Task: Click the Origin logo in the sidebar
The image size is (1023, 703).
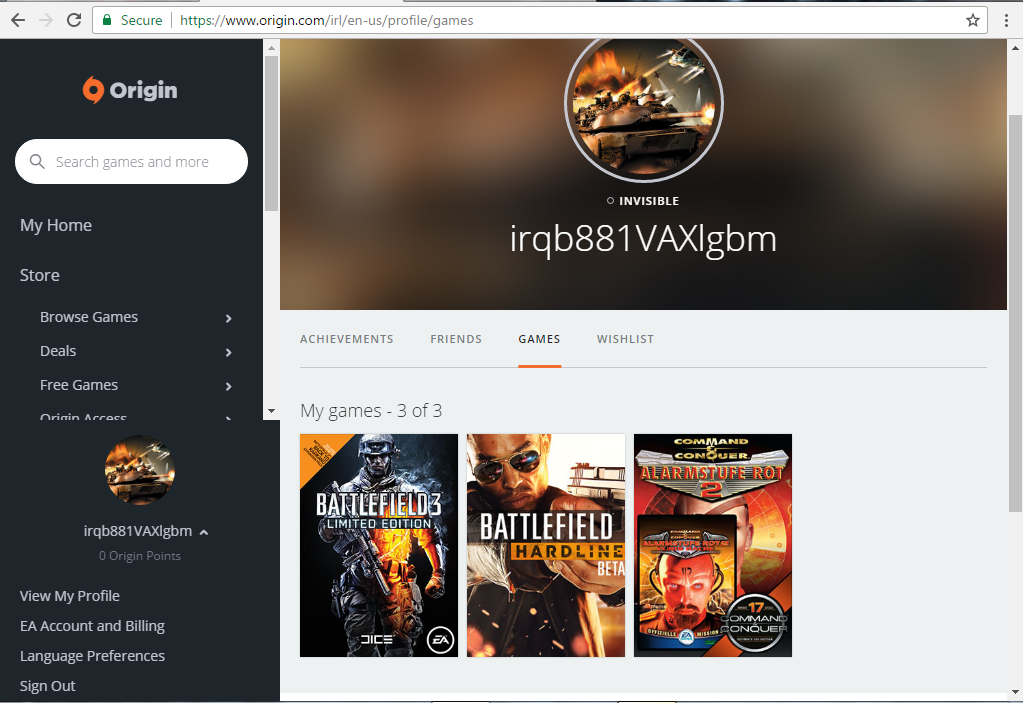Action: (x=130, y=90)
